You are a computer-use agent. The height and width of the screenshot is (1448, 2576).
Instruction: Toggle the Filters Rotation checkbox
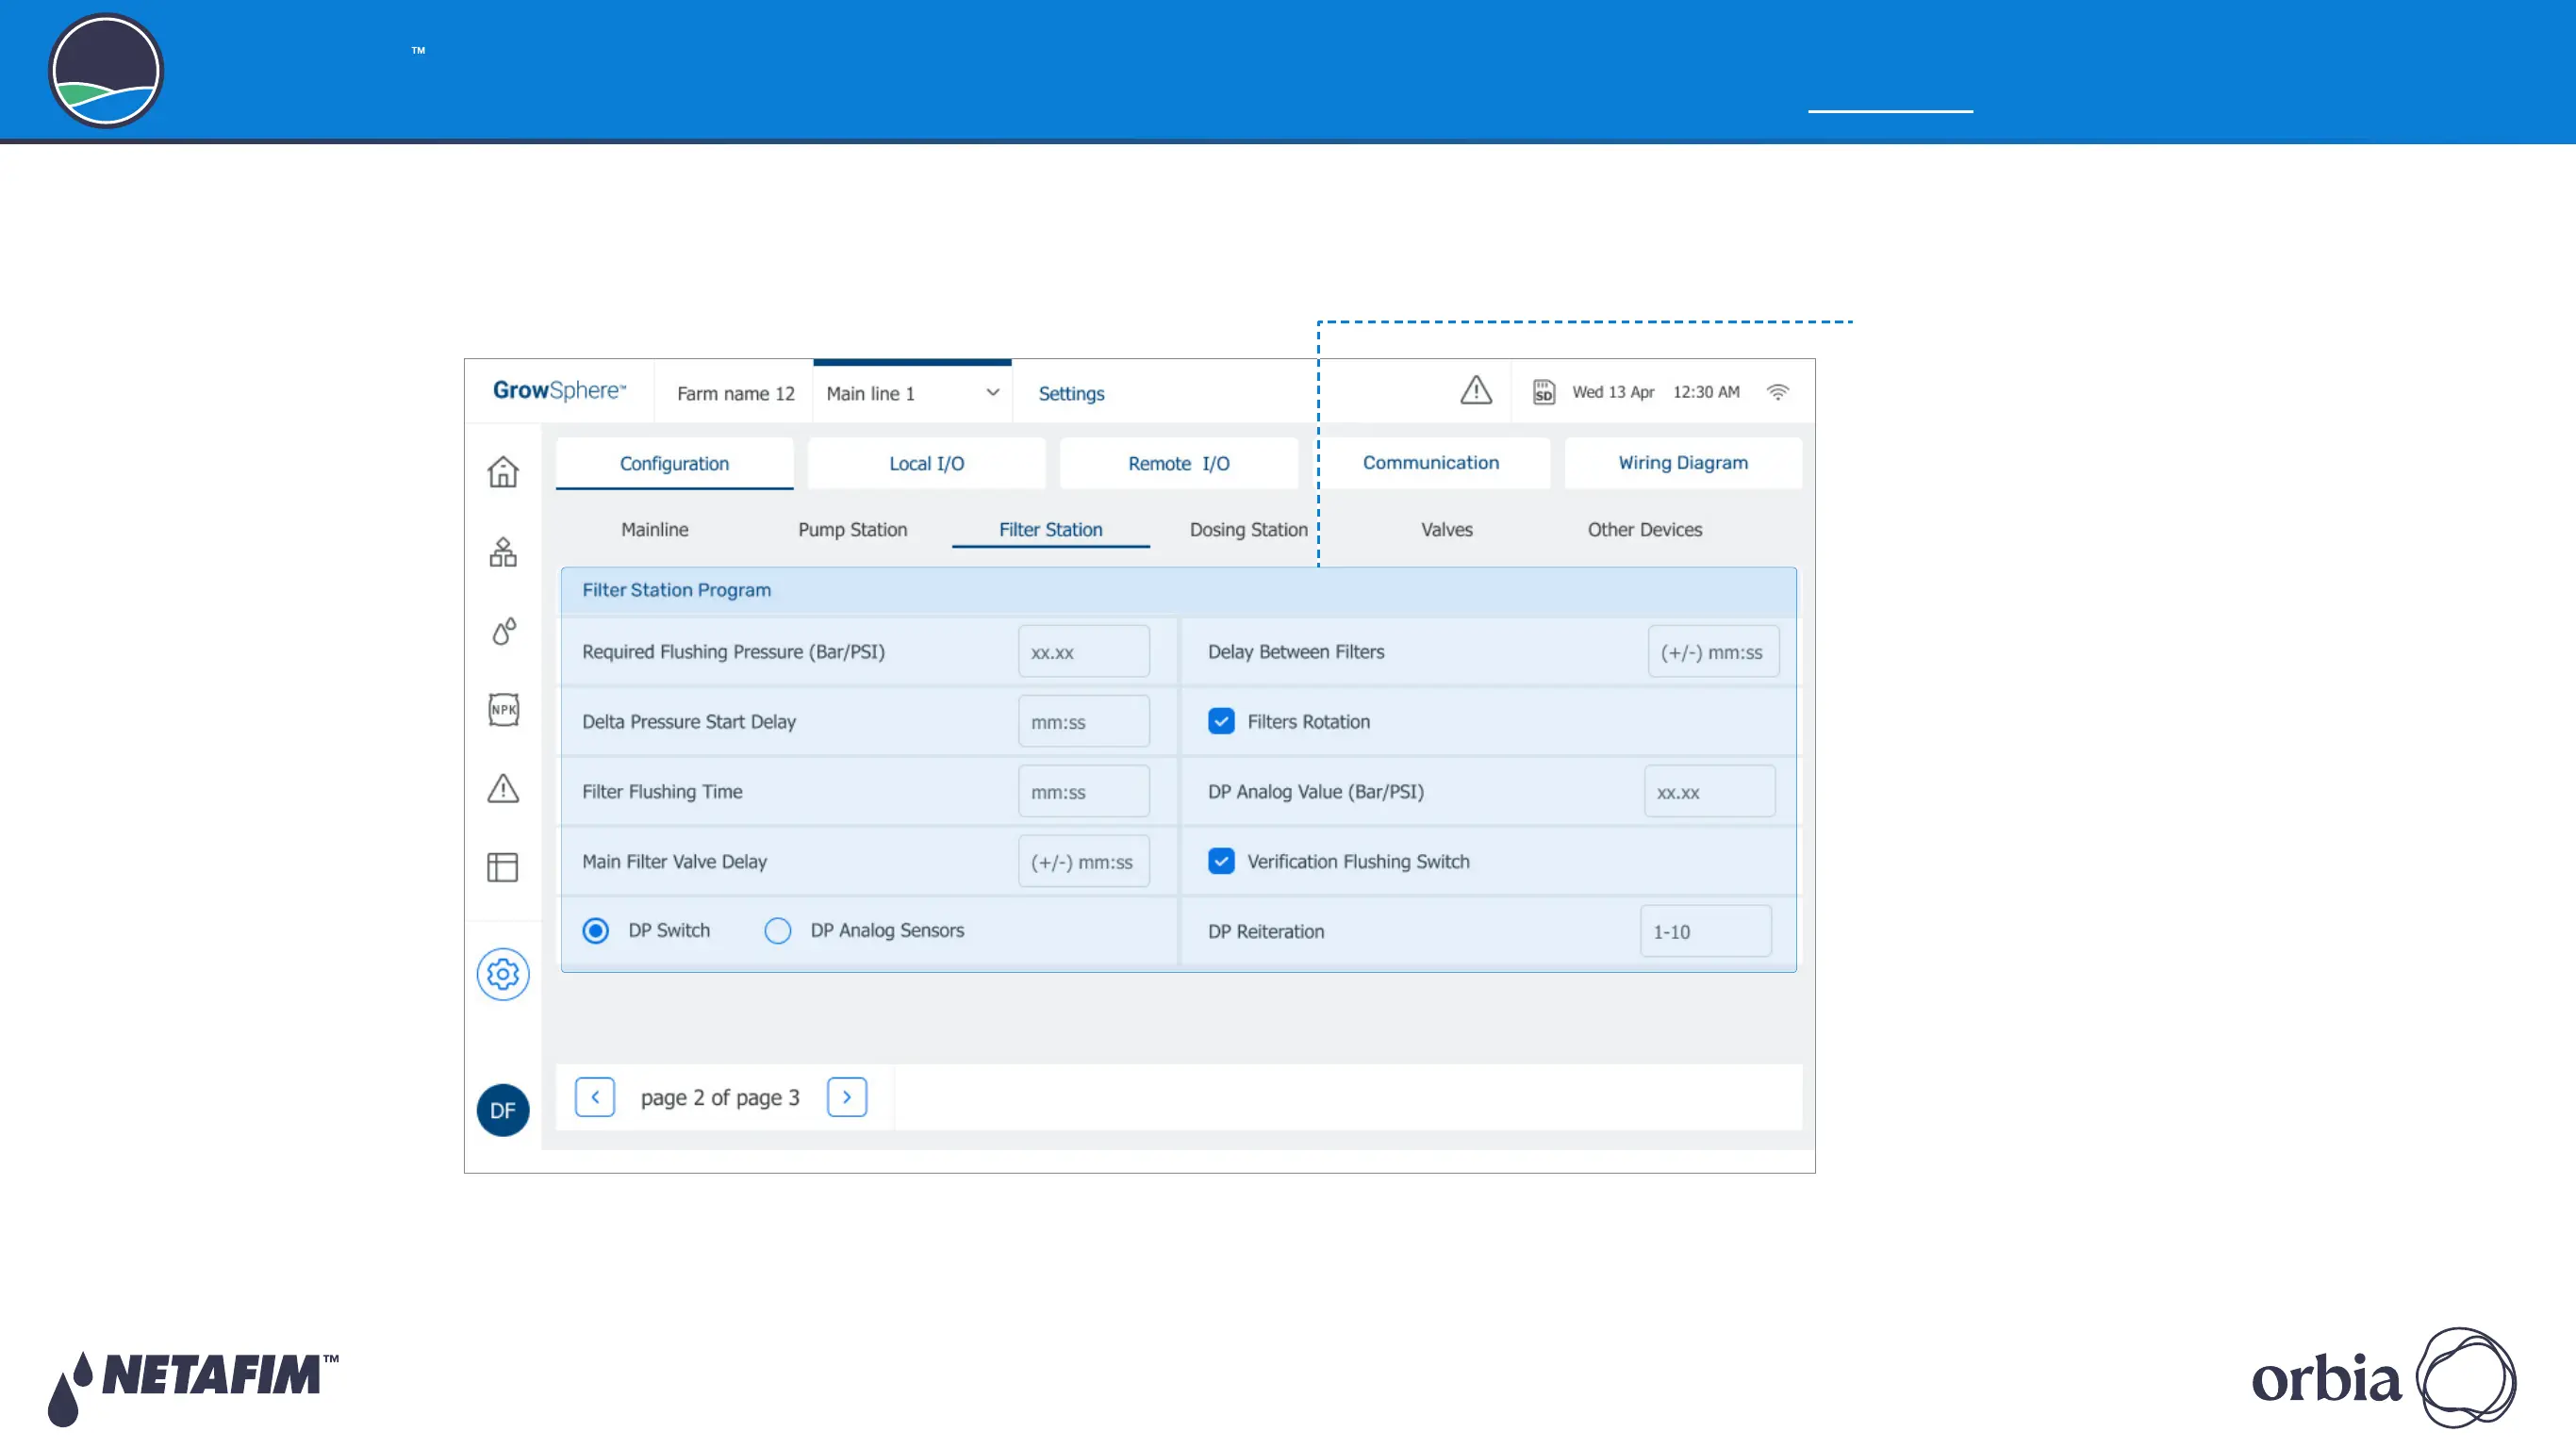coord(1221,721)
